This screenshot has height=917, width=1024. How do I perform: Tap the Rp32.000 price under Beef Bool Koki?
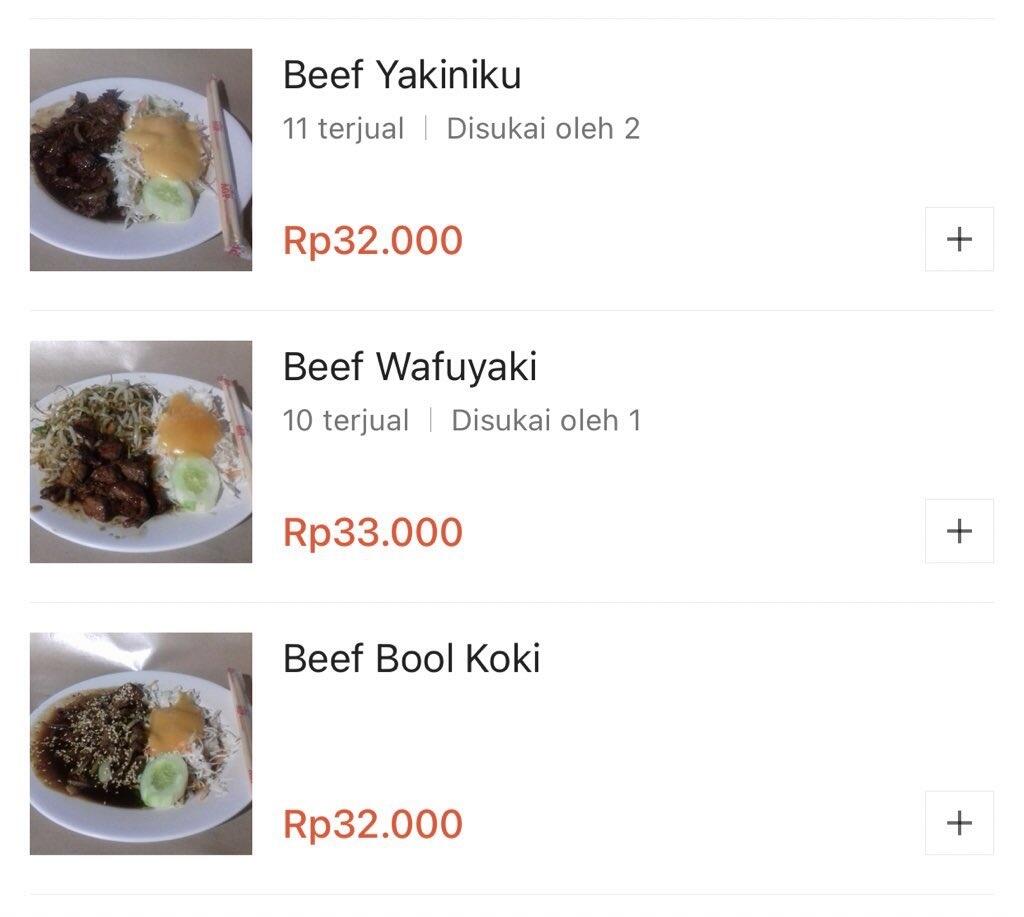coord(372,824)
